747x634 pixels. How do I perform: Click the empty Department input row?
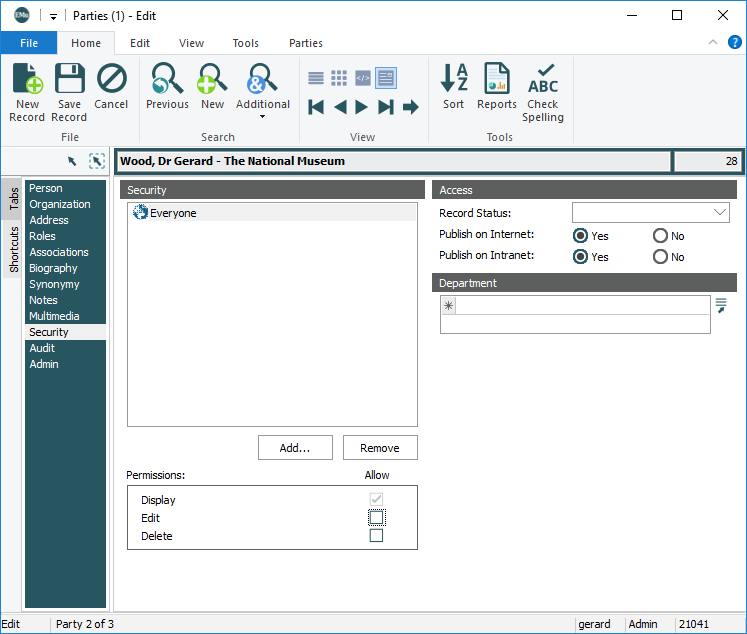583,306
